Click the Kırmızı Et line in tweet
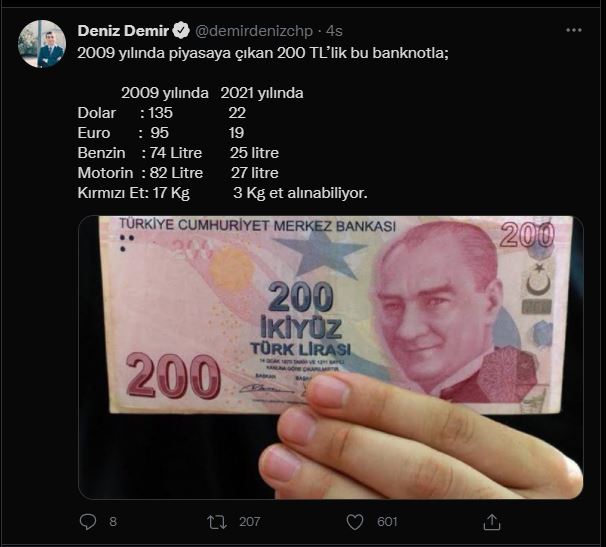The height and width of the screenshot is (547, 606). (x=222, y=193)
